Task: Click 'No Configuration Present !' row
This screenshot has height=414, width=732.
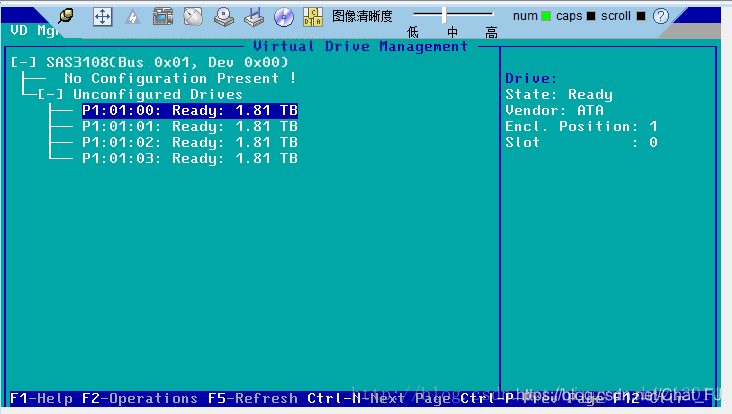Action: click(180, 78)
